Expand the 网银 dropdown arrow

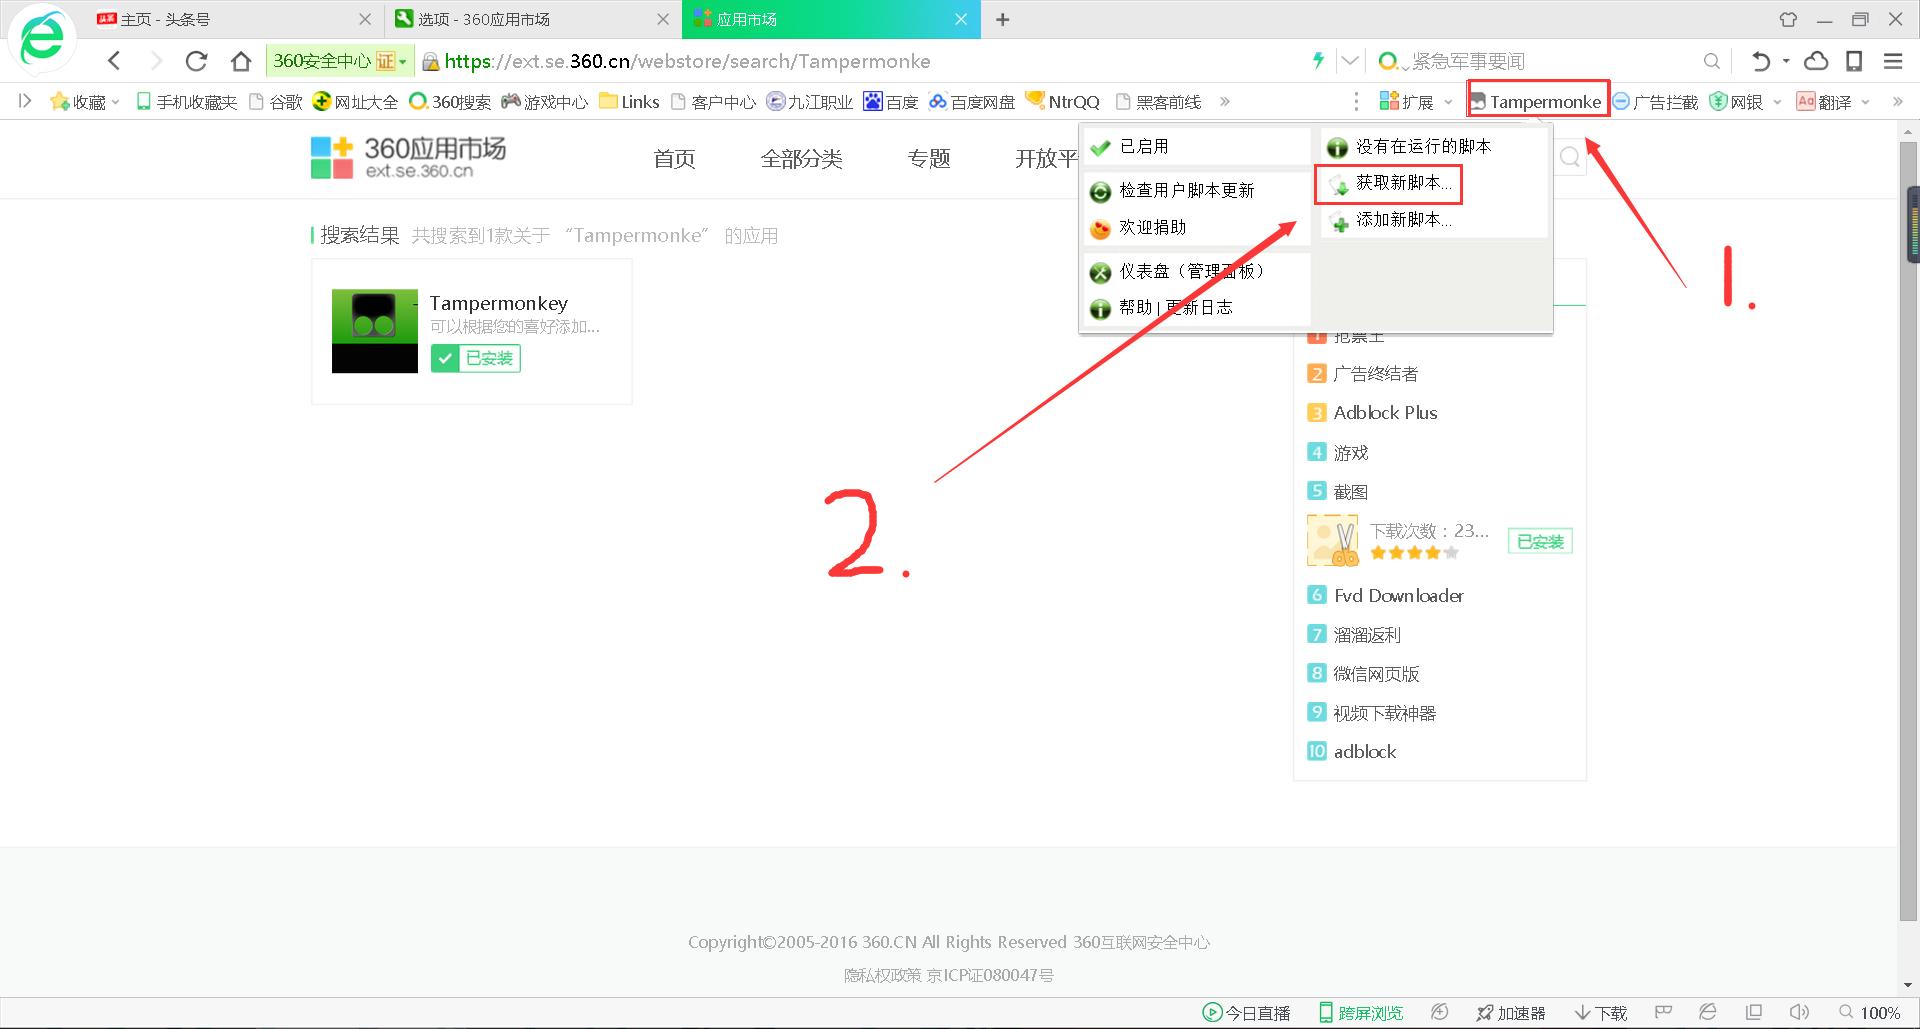pyautogui.click(x=1777, y=101)
